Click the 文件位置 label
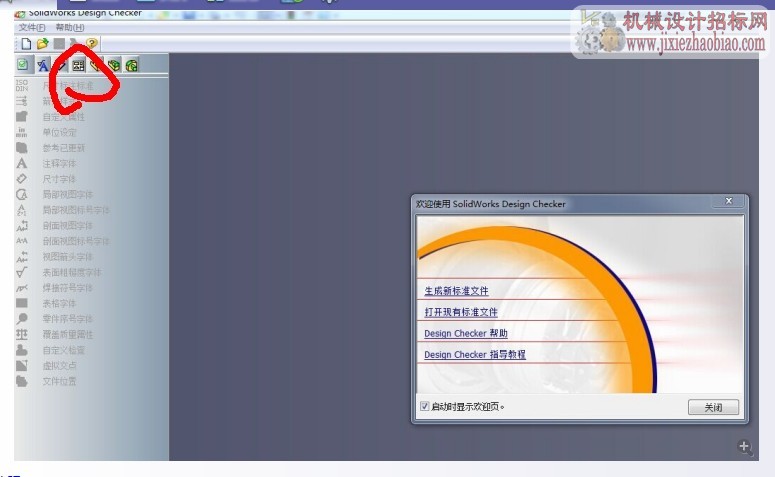775x477 pixels. (59, 381)
